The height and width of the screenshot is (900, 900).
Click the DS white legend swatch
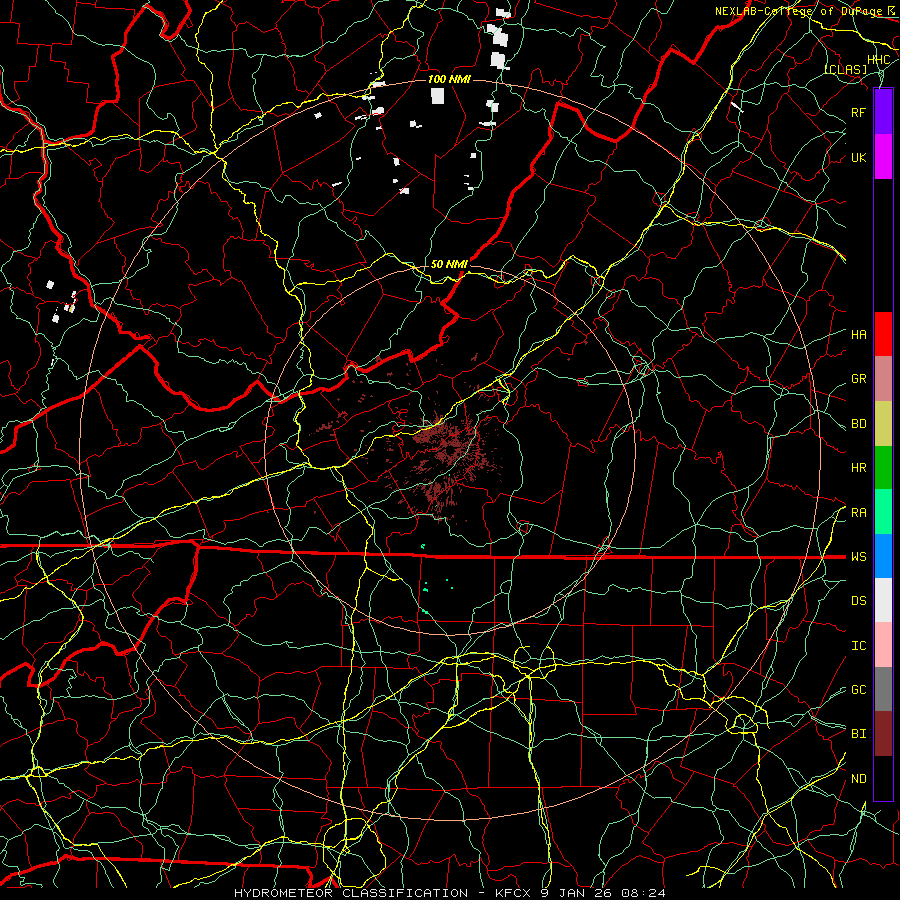tap(883, 600)
